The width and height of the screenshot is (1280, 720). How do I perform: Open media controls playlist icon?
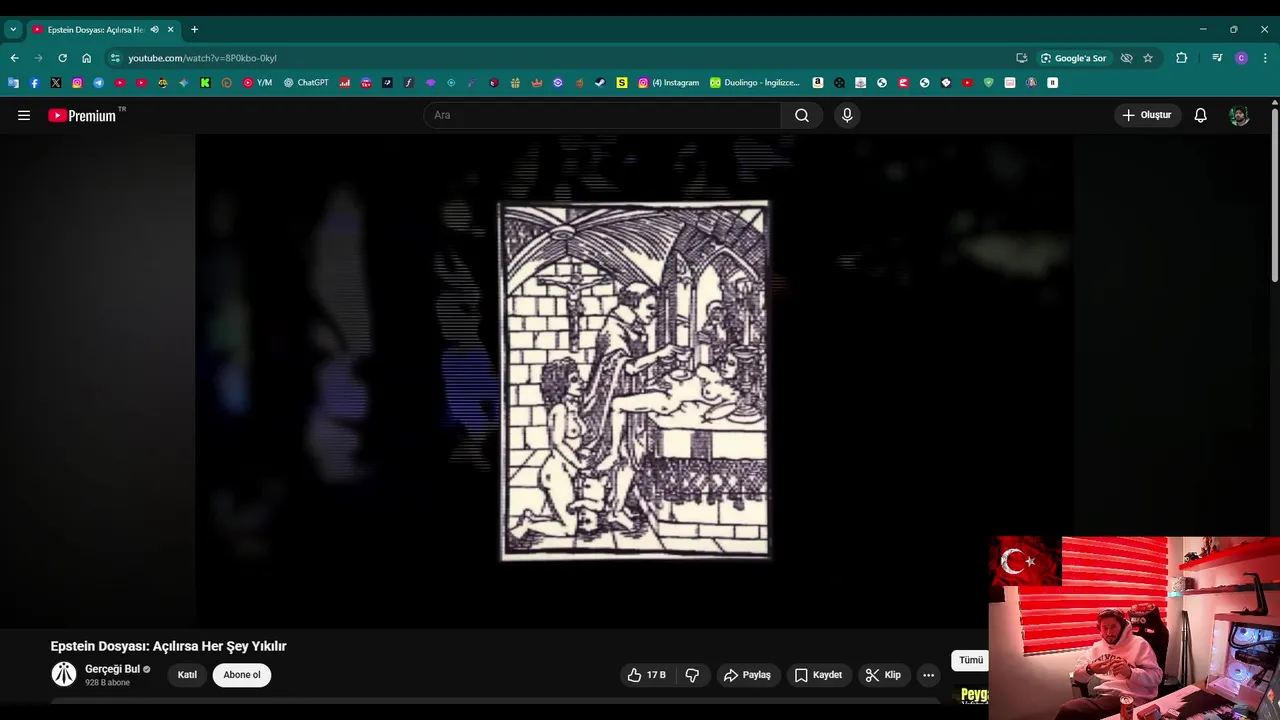(1217, 58)
